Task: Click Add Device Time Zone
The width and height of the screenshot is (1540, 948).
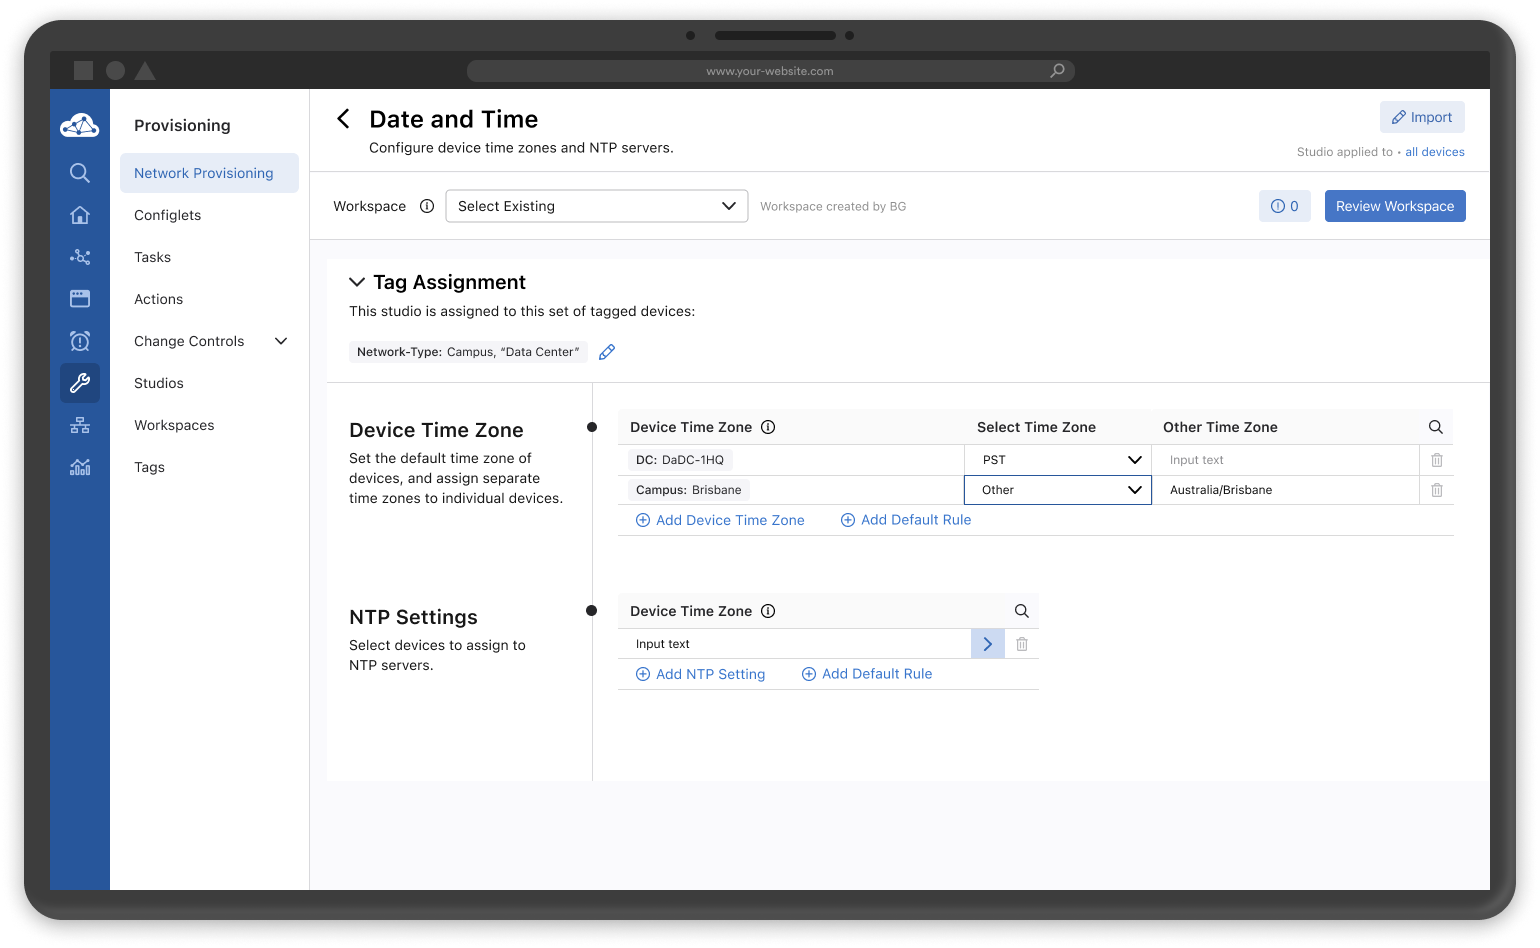Action: 720,520
